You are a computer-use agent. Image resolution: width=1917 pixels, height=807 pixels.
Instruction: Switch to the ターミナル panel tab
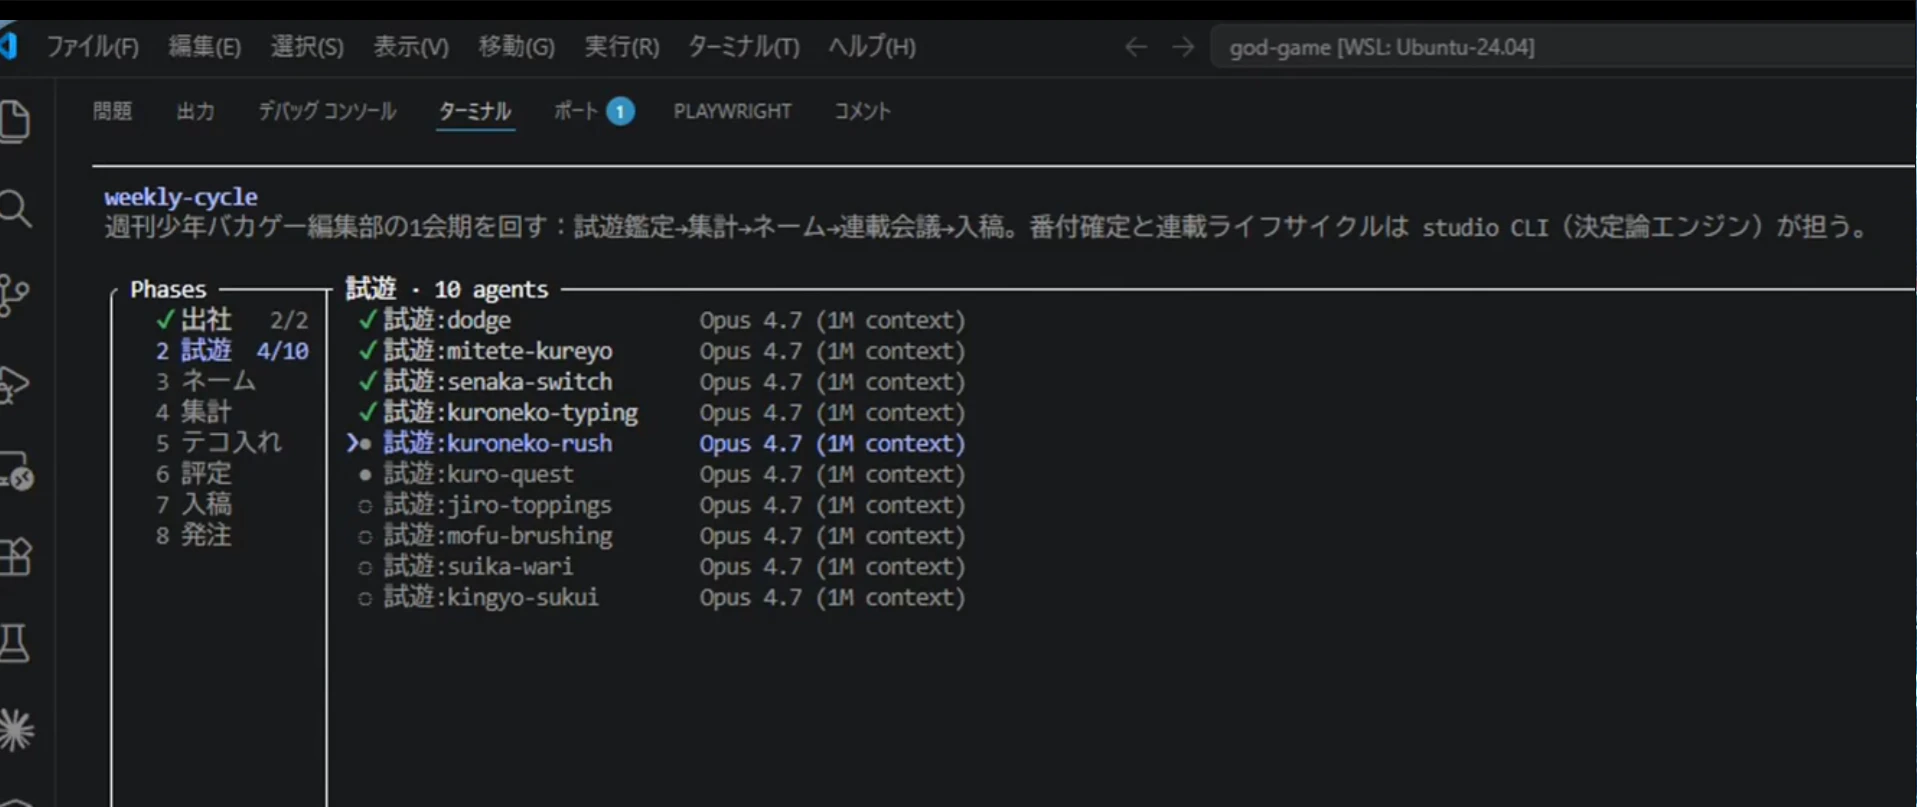475,111
